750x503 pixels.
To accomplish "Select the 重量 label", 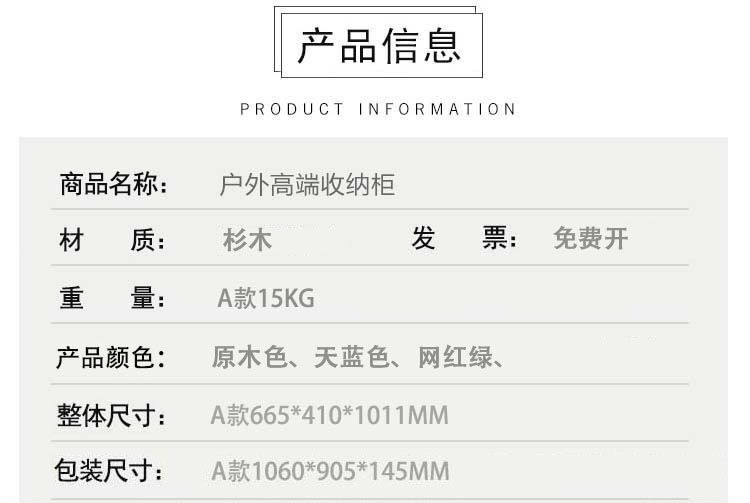I will click(x=114, y=298).
